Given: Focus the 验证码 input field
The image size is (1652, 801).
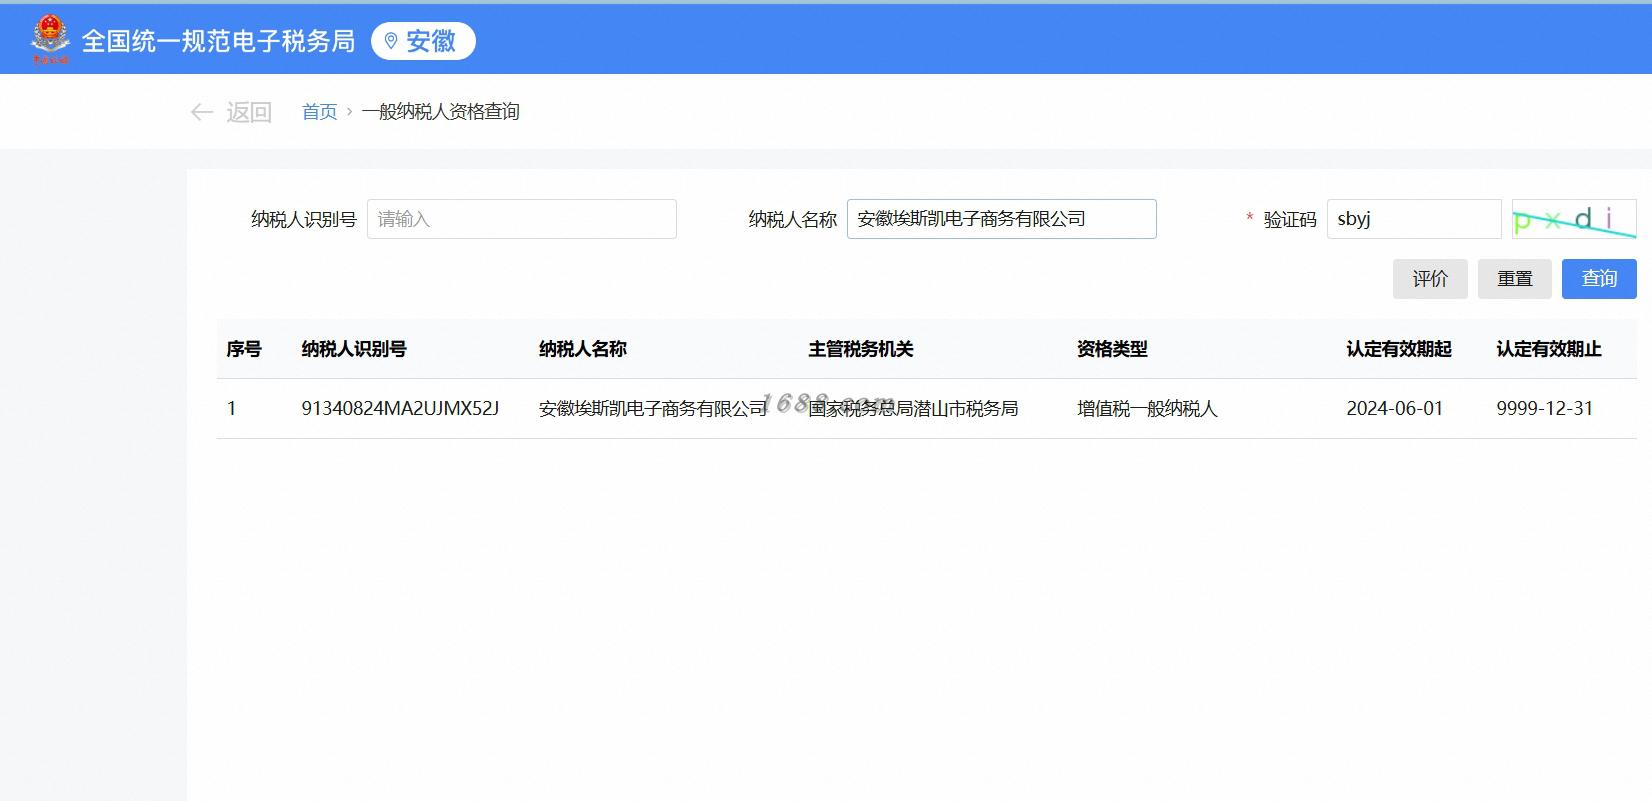Looking at the screenshot, I should pyautogui.click(x=1414, y=219).
